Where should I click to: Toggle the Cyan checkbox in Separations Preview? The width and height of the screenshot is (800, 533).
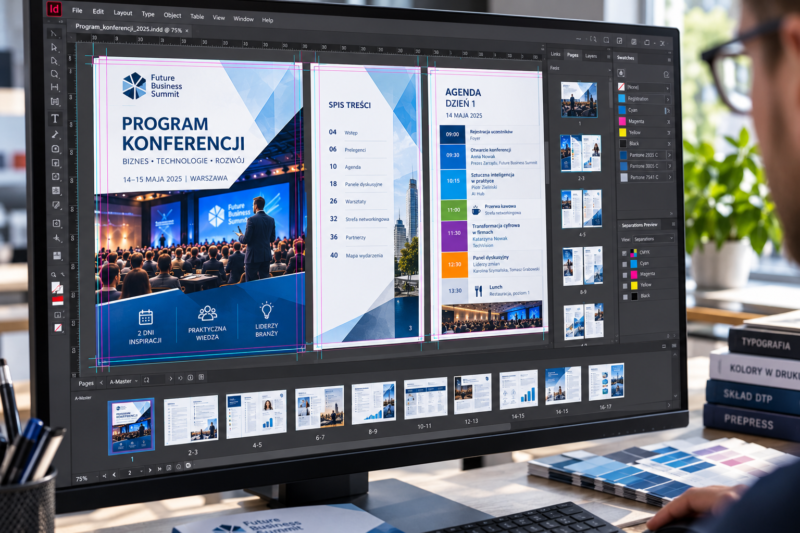click(x=624, y=264)
